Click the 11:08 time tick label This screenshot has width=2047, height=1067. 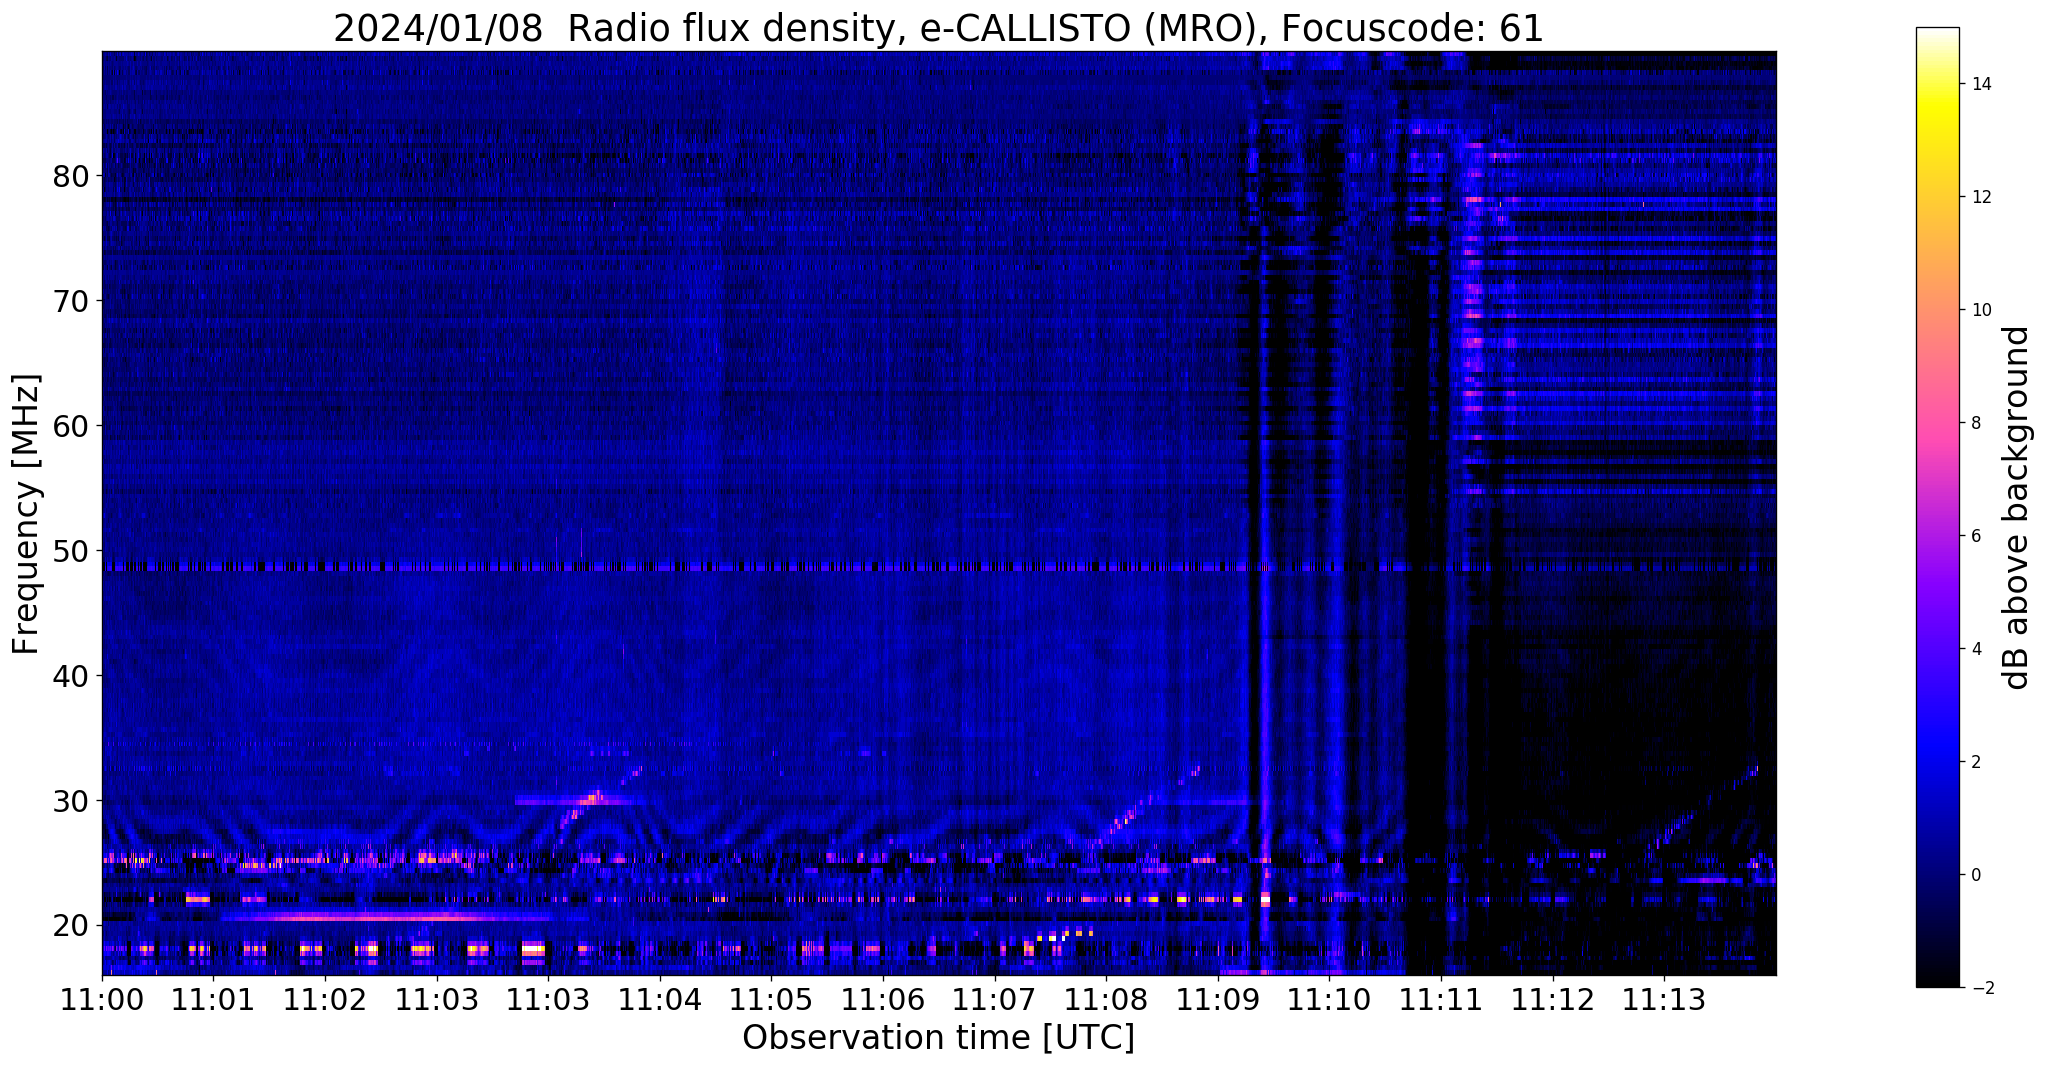[1106, 1000]
